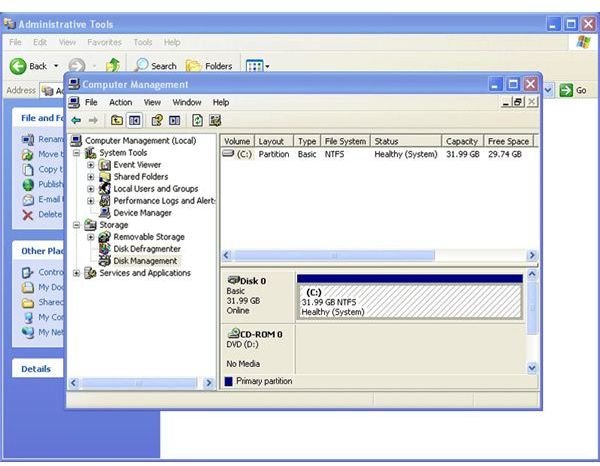Open the Address bar dropdown arrow
This screenshot has width=600, height=466.
click(x=548, y=90)
